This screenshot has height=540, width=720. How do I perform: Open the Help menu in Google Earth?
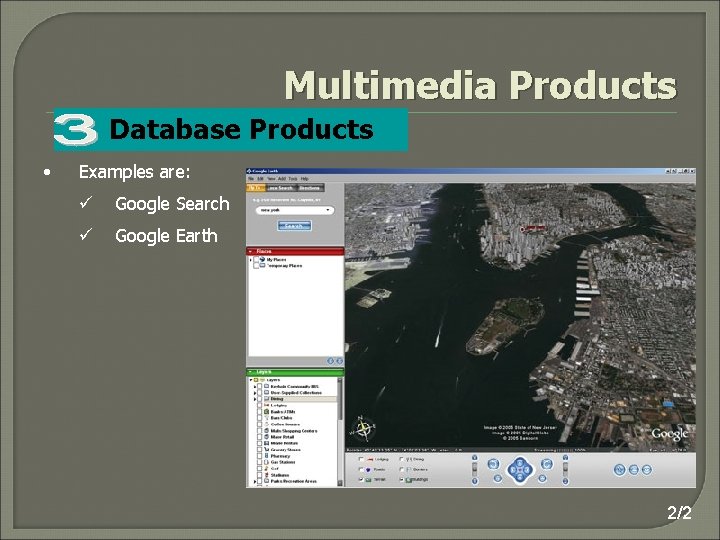coord(304,179)
